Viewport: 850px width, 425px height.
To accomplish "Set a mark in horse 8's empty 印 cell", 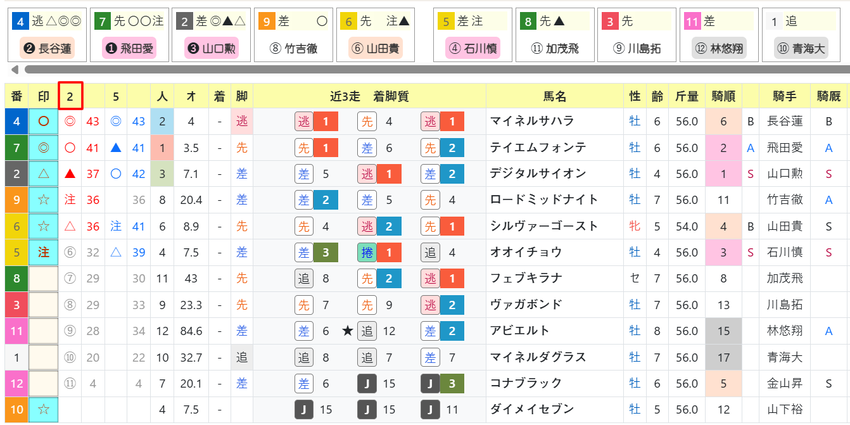I will point(44,278).
